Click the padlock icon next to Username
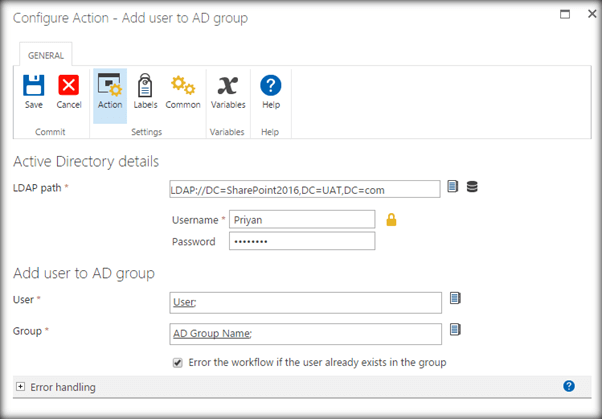This screenshot has height=419, width=602. 391,219
